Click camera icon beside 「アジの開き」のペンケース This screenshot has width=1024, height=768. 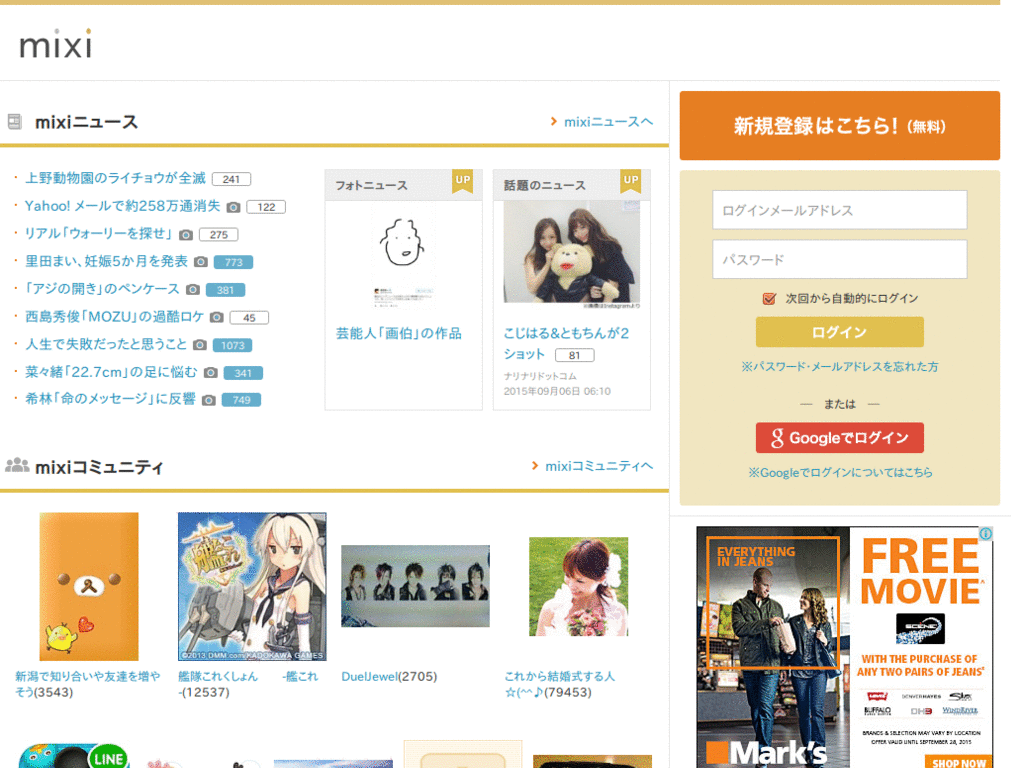click(x=193, y=289)
